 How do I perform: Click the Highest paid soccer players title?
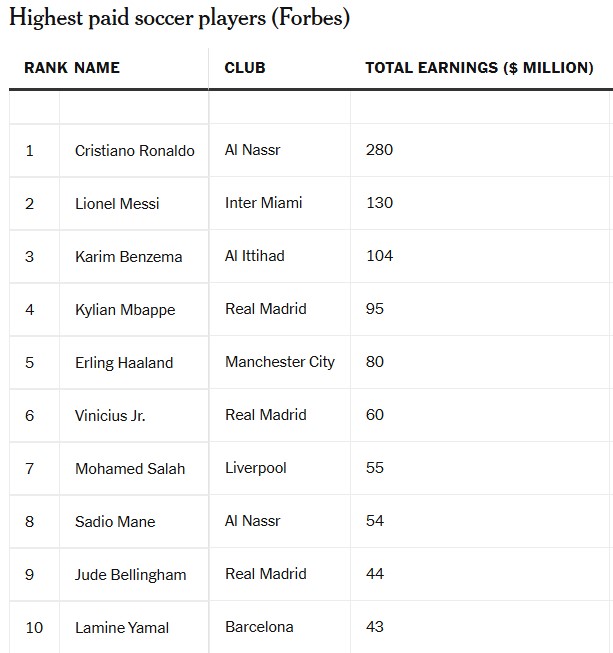(x=180, y=18)
